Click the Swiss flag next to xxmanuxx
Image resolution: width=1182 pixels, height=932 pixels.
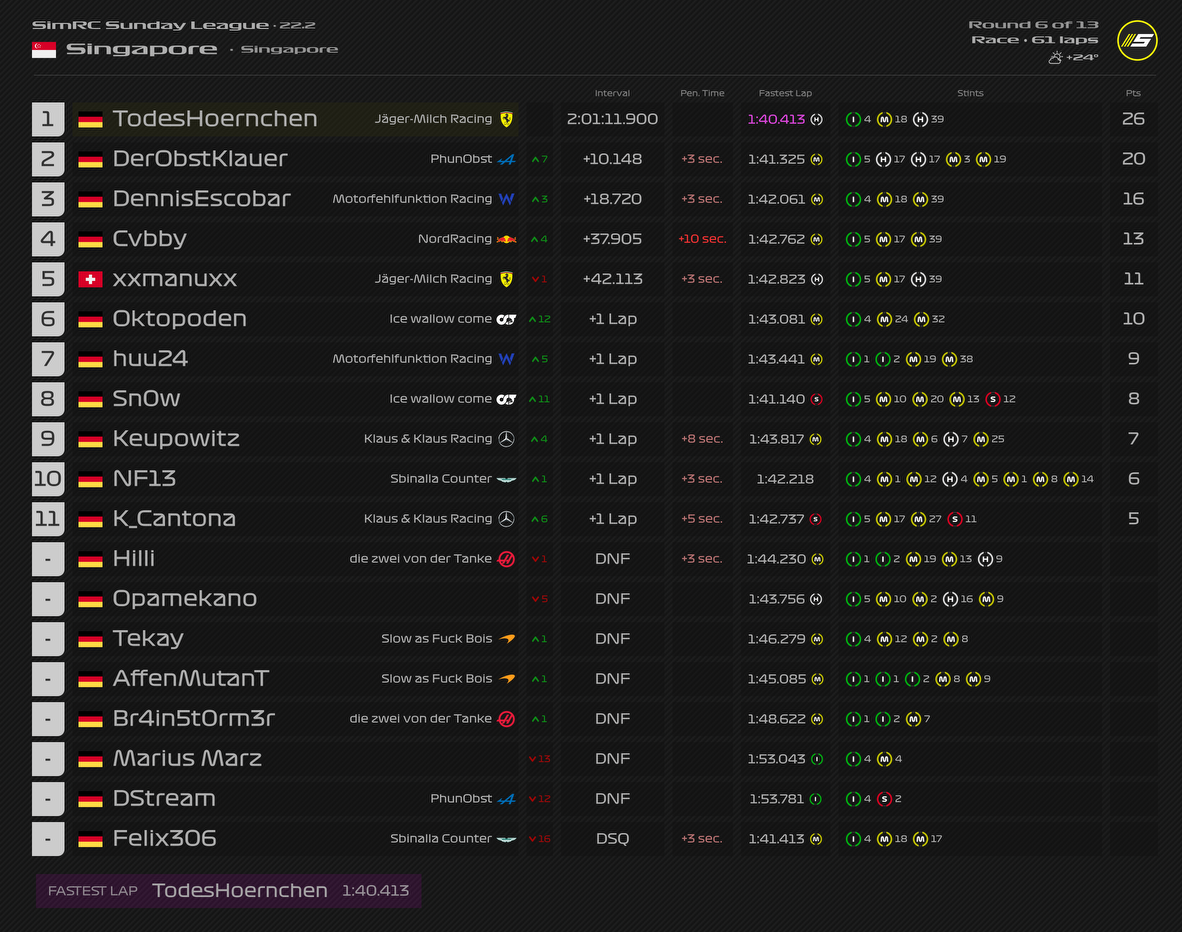tap(90, 279)
